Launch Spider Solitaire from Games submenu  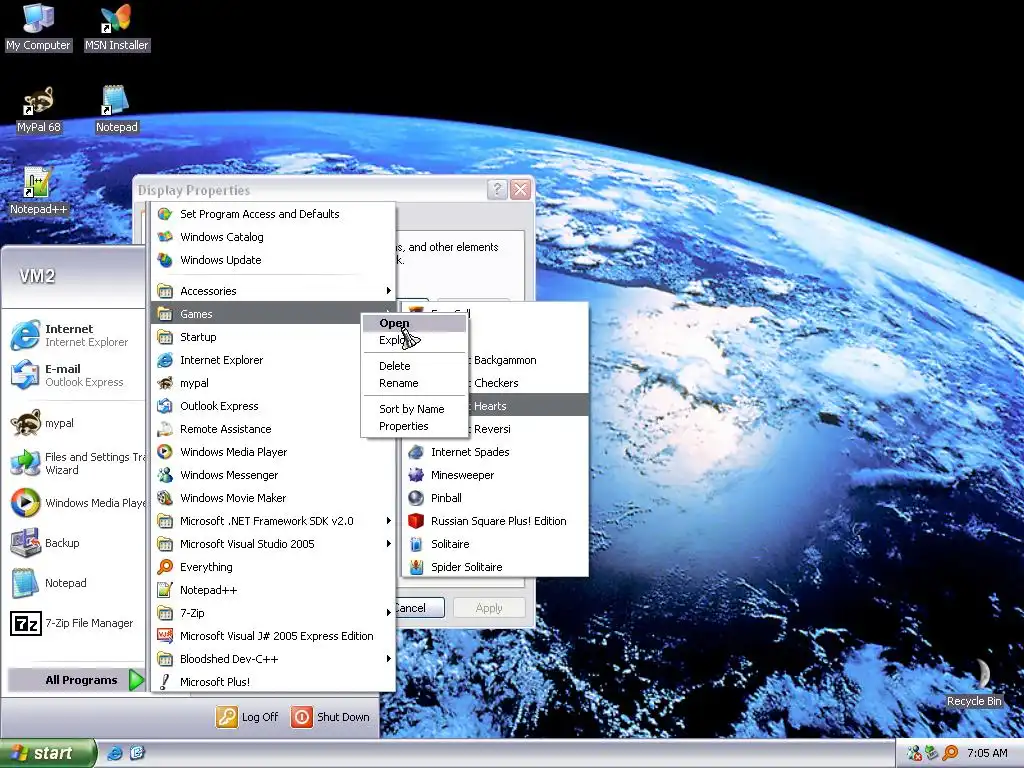click(x=495, y=567)
